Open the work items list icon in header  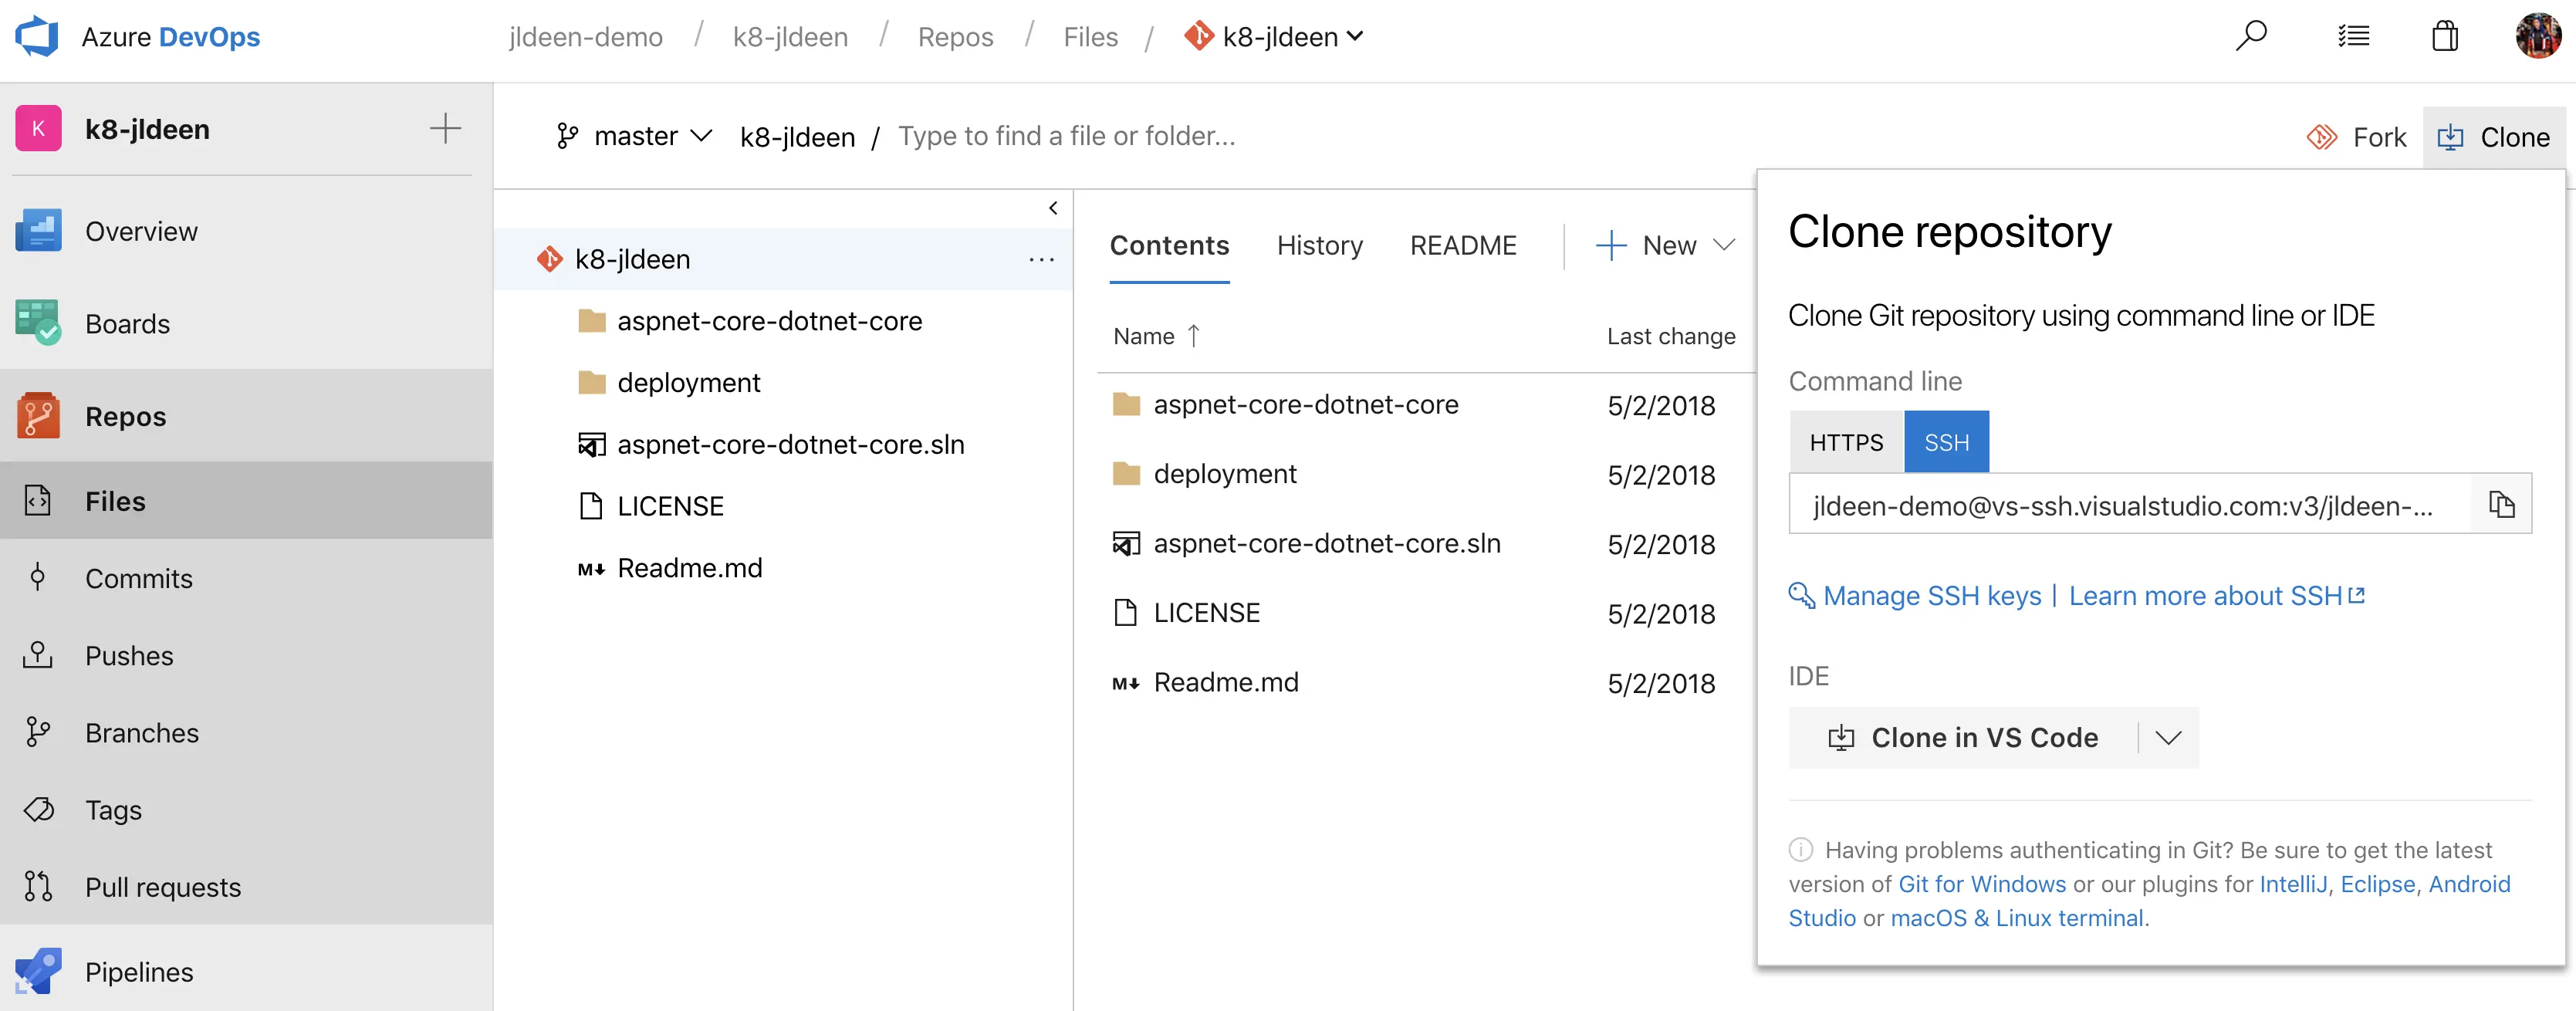2353,37
